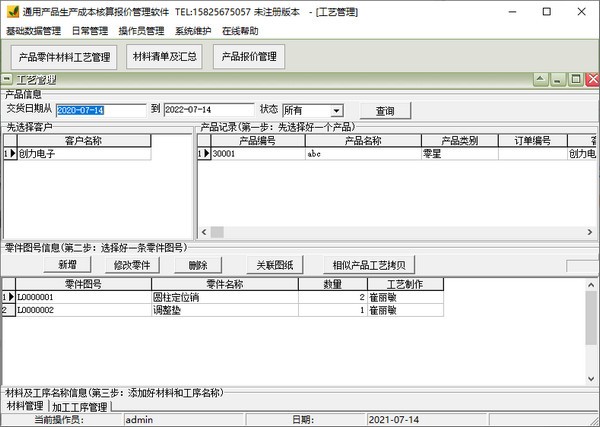Click the 产品编号 column header
600x427 pixels.
tap(258, 141)
